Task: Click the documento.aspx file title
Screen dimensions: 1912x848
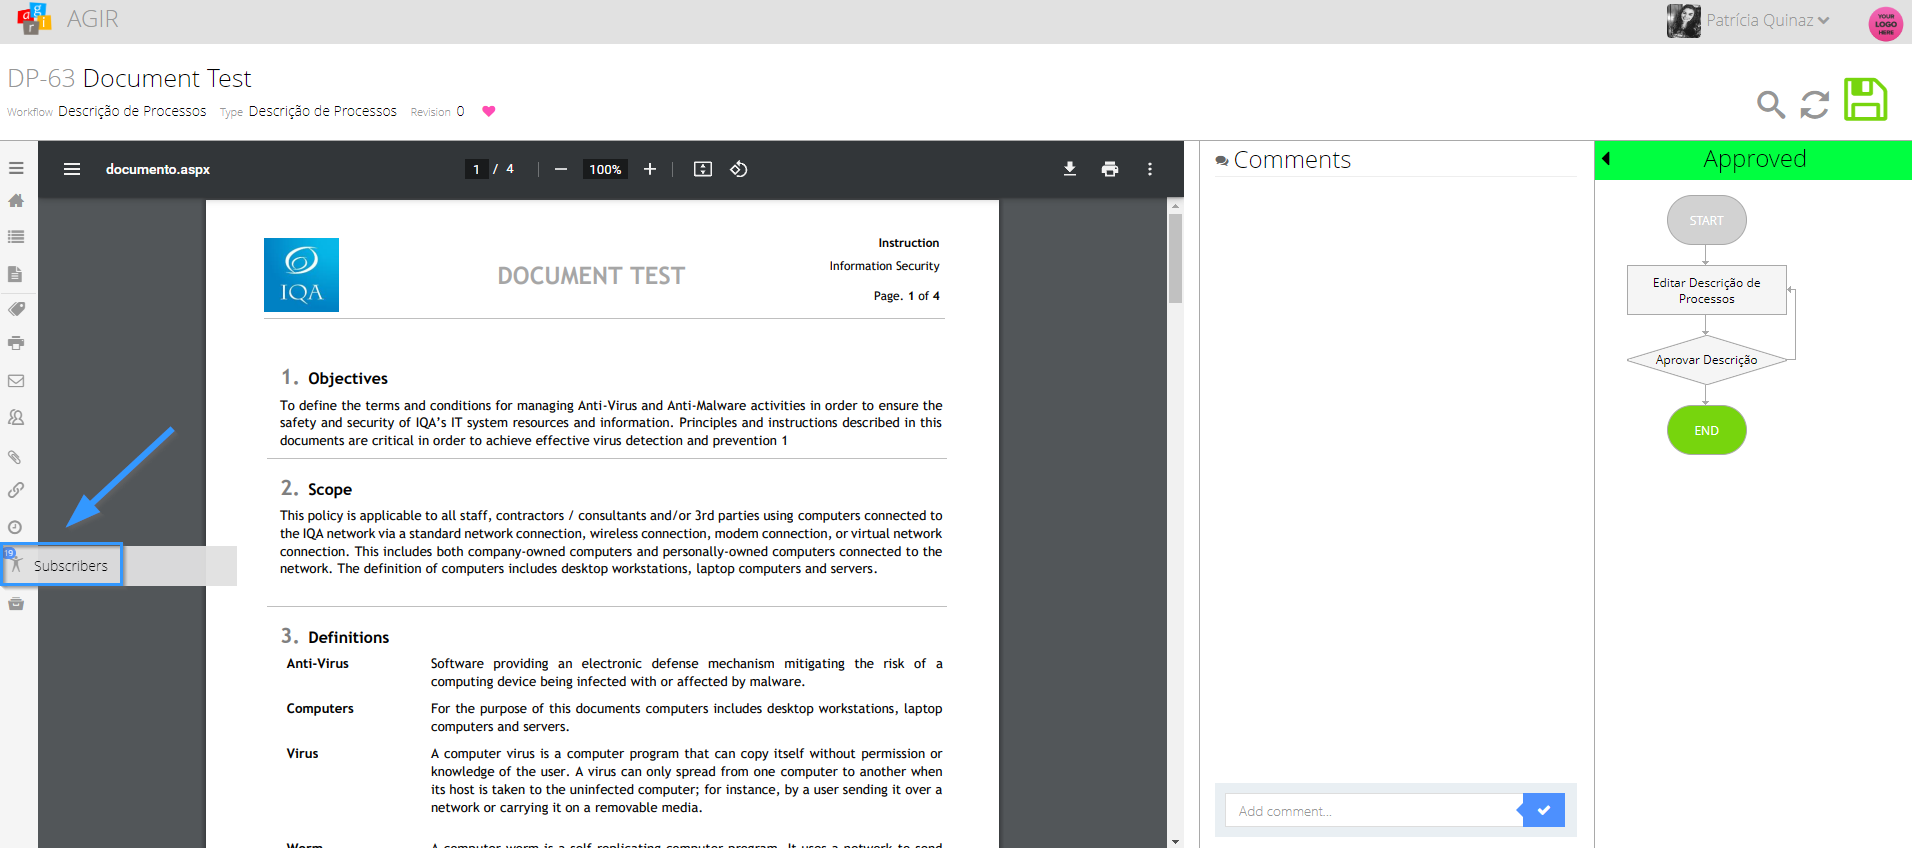Action: pos(158,169)
